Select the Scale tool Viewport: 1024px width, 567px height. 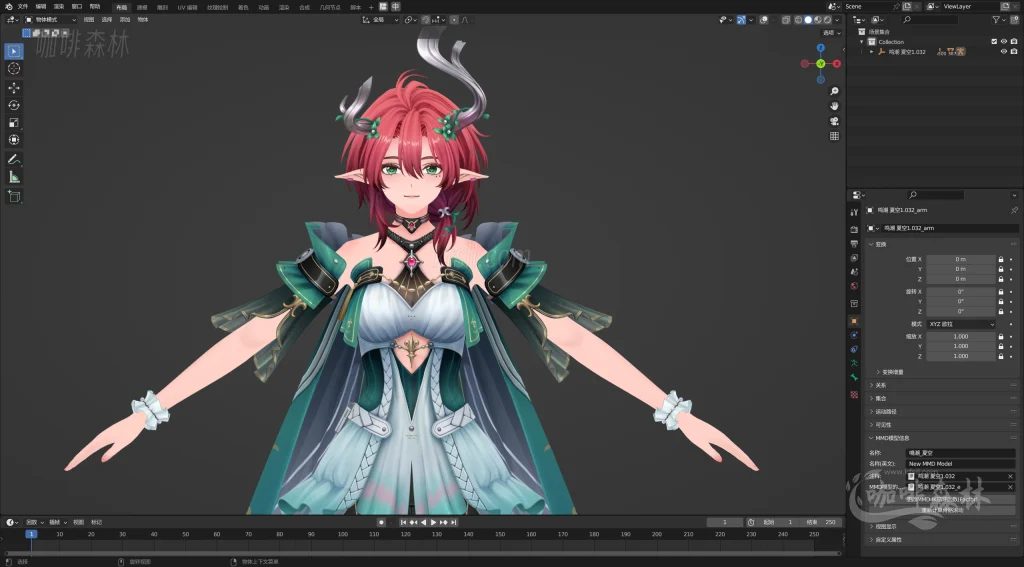pos(14,123)
